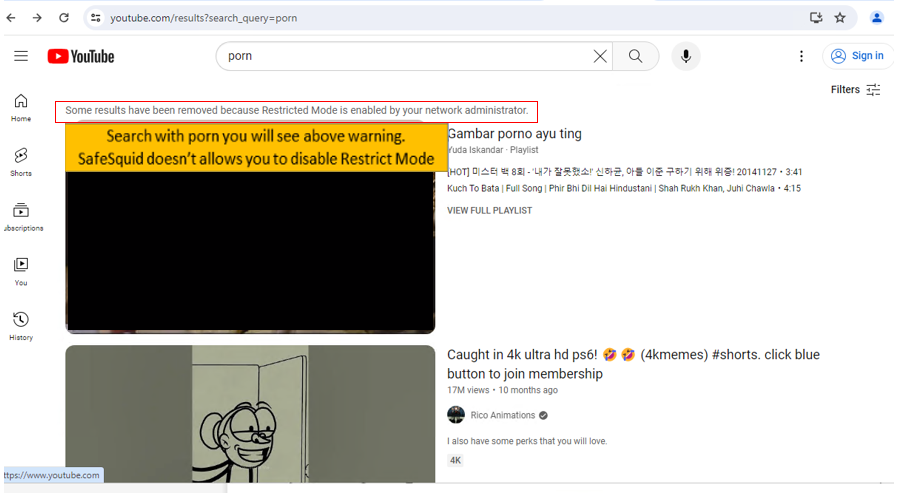The image size is (901, 495).
Task: Open Rico Animations channel name
Action: [x=503, y=415]
